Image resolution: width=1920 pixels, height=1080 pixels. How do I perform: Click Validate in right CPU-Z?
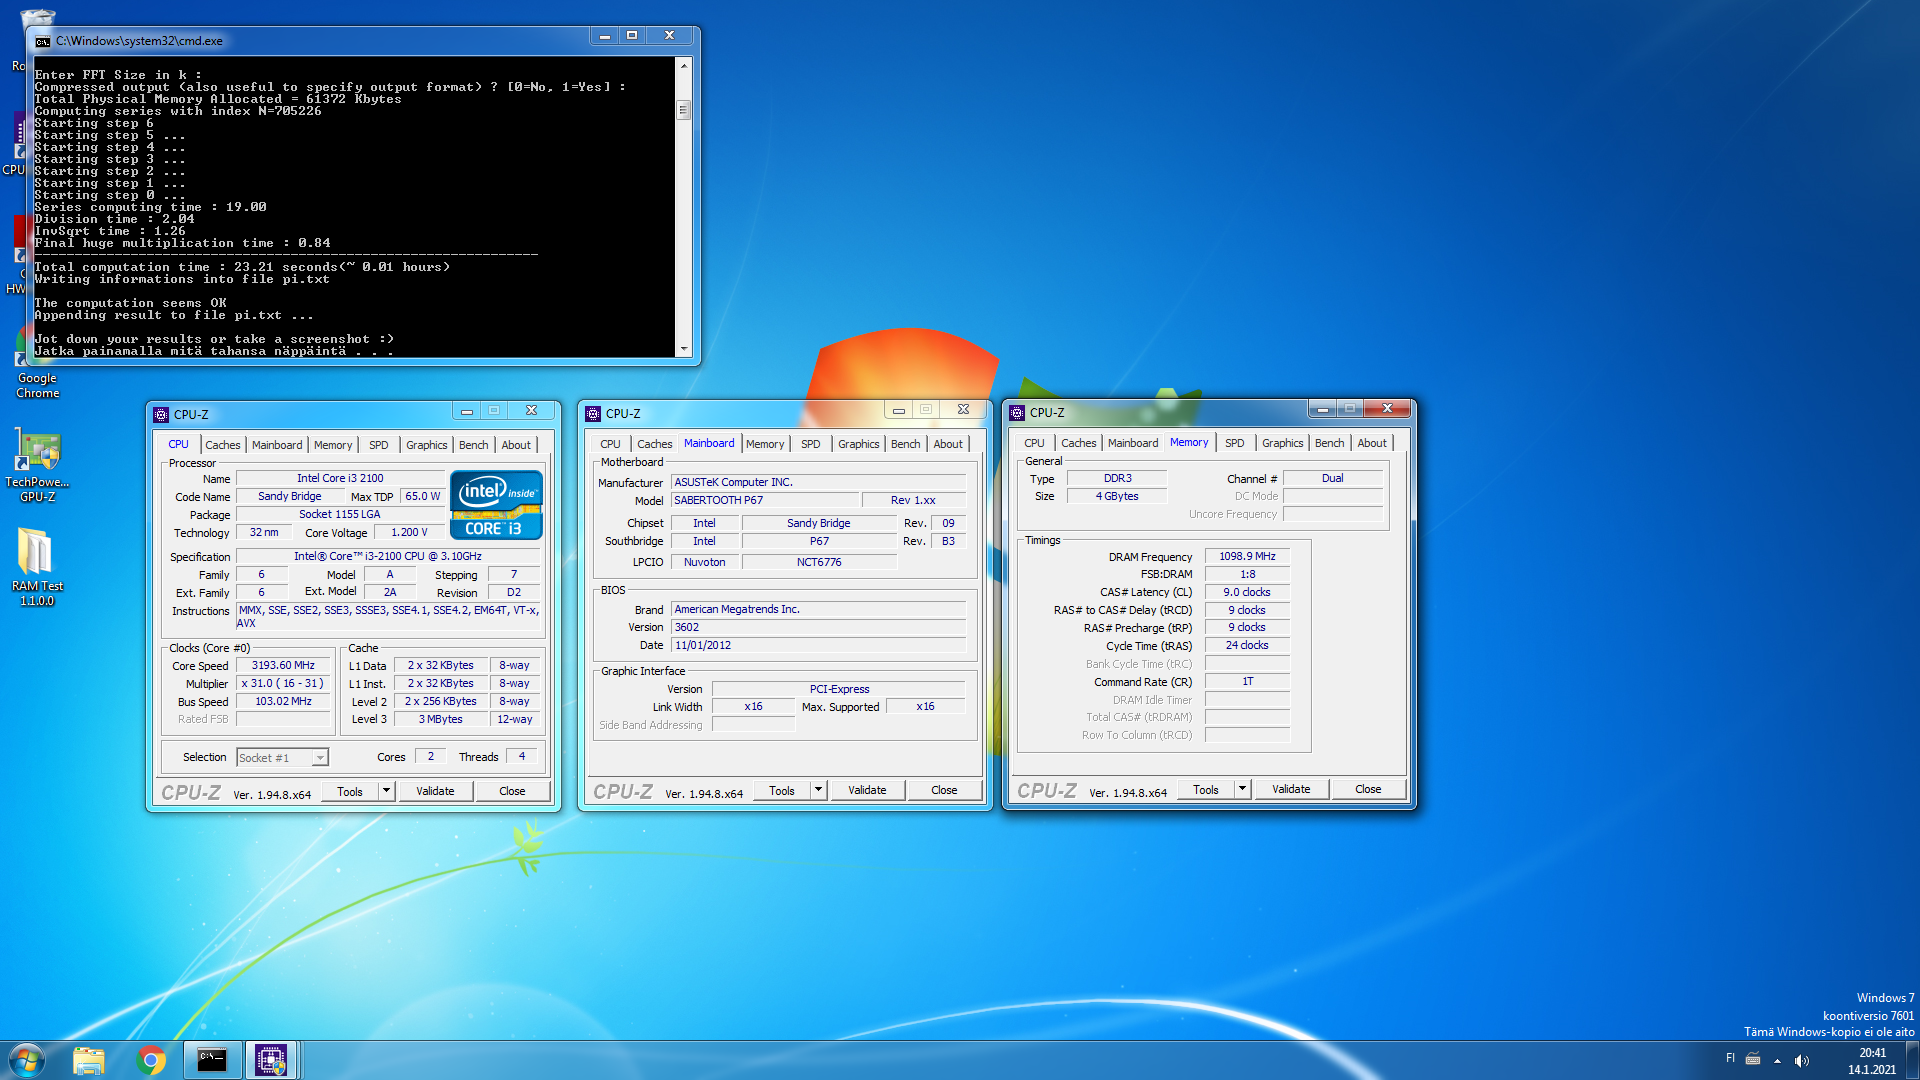coord(1291,789)
